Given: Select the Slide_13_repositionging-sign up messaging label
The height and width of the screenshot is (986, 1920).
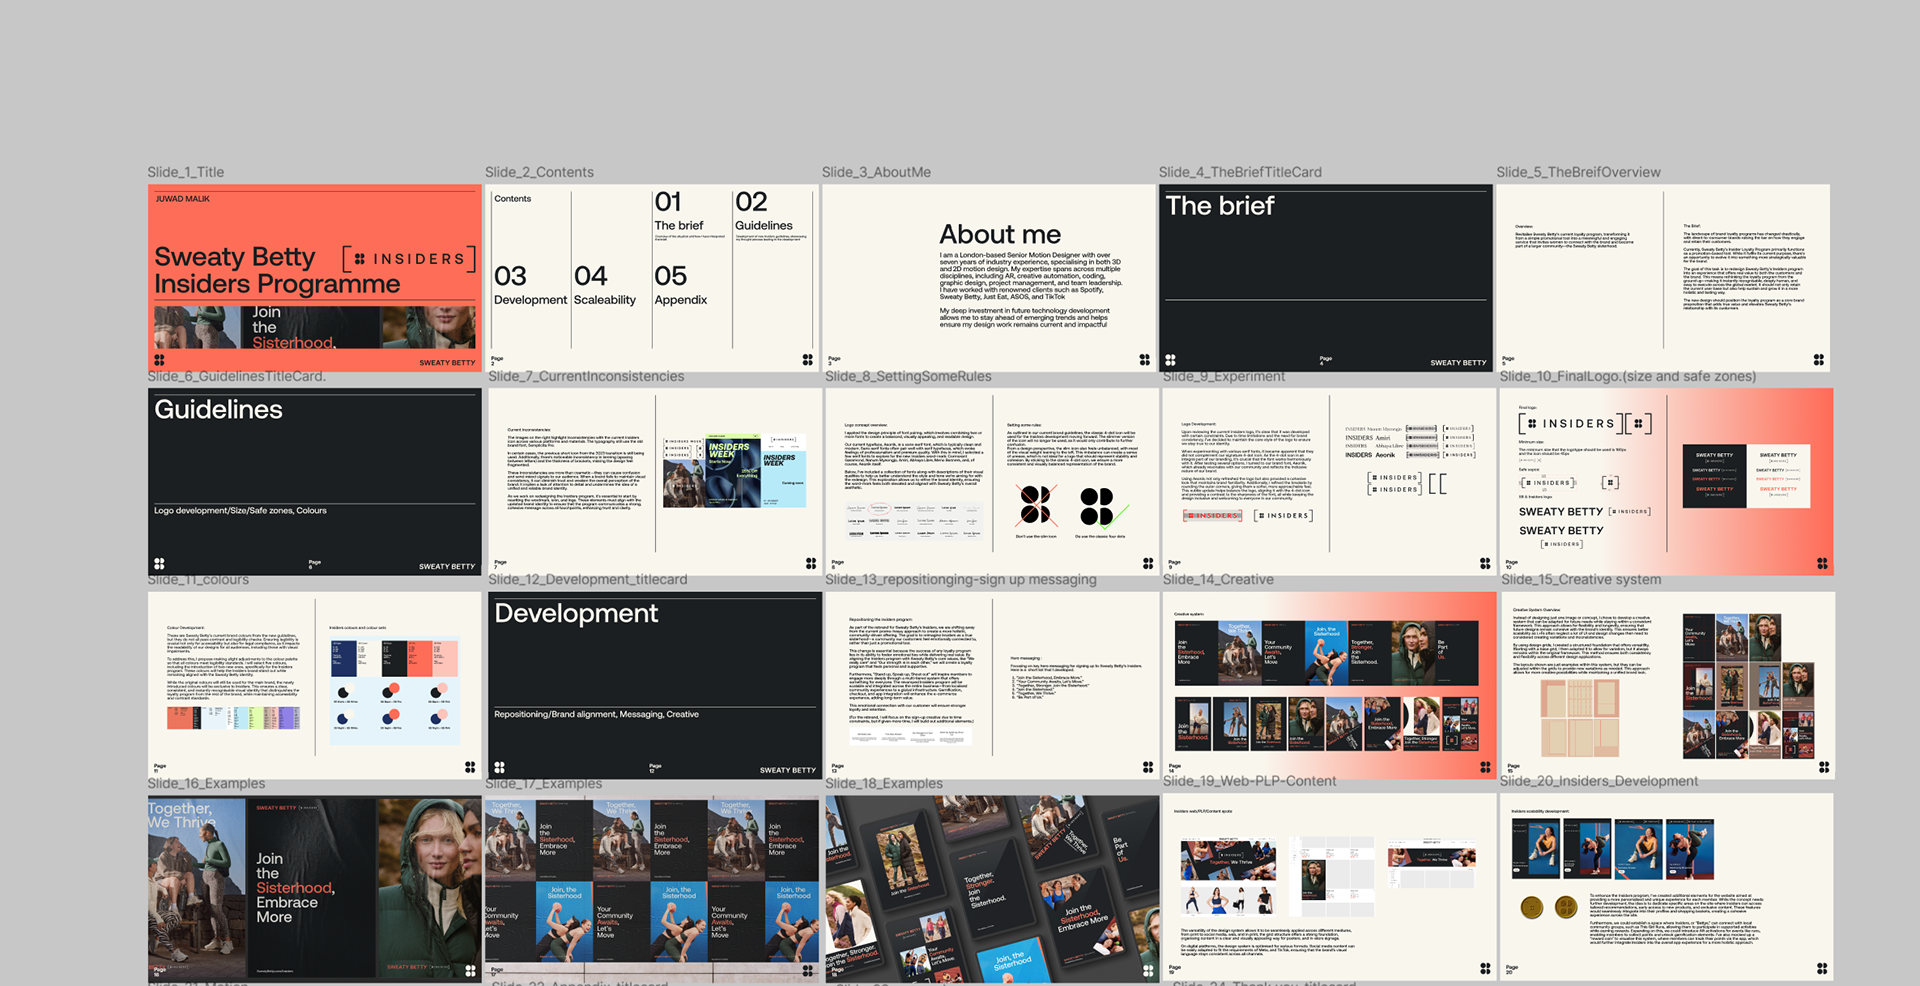Looking at the screenshot, I should pos(961,579).
